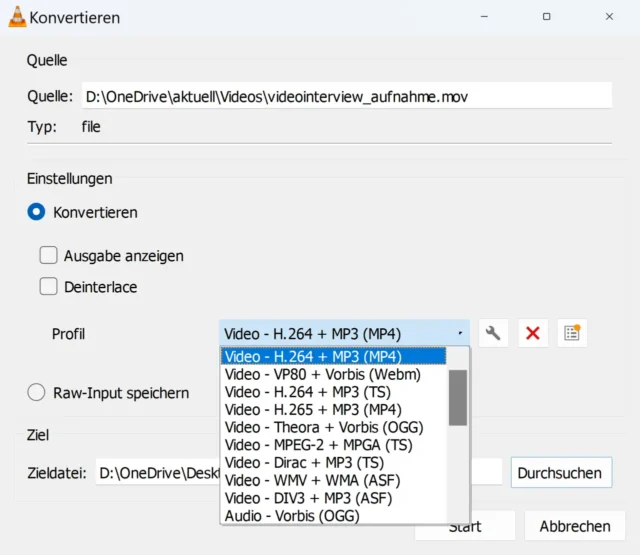Collapse the Profil dropdown combo box
Viewport: 640px width, 555px height.
point(344,333)
